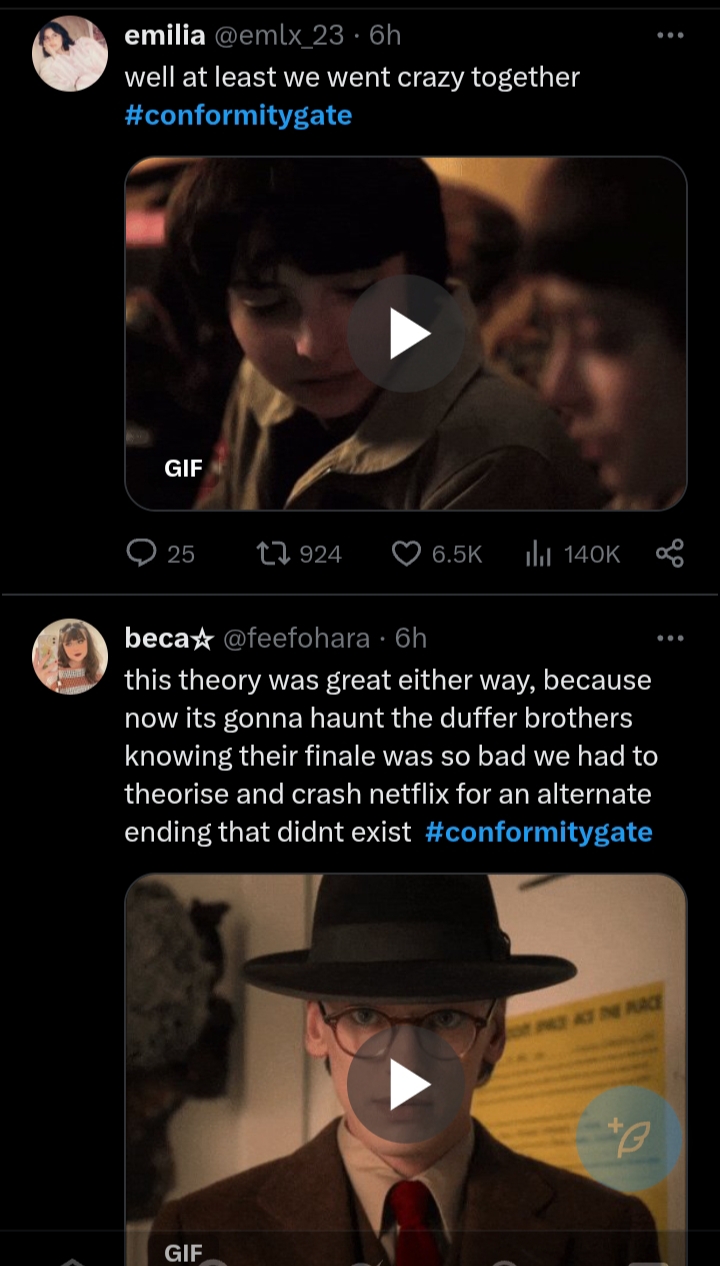This screenshot has height=1266, width=720.
Task: Share emilia's tweet via share icon
Action: pyautogui.click(x=669, y=553)
